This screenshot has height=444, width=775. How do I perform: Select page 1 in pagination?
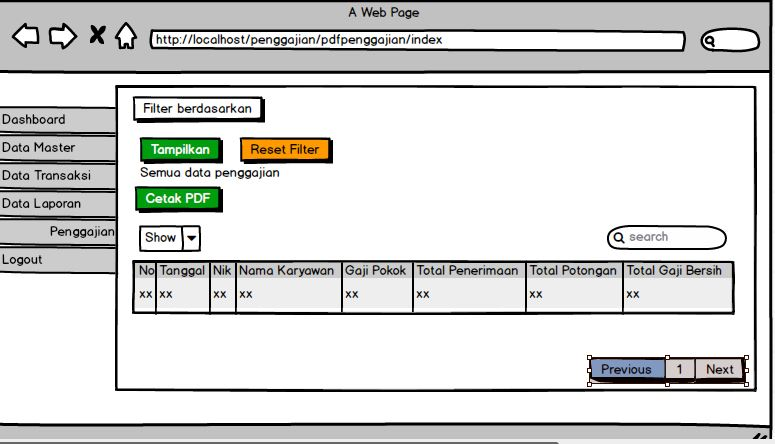[x=680, y=370]
